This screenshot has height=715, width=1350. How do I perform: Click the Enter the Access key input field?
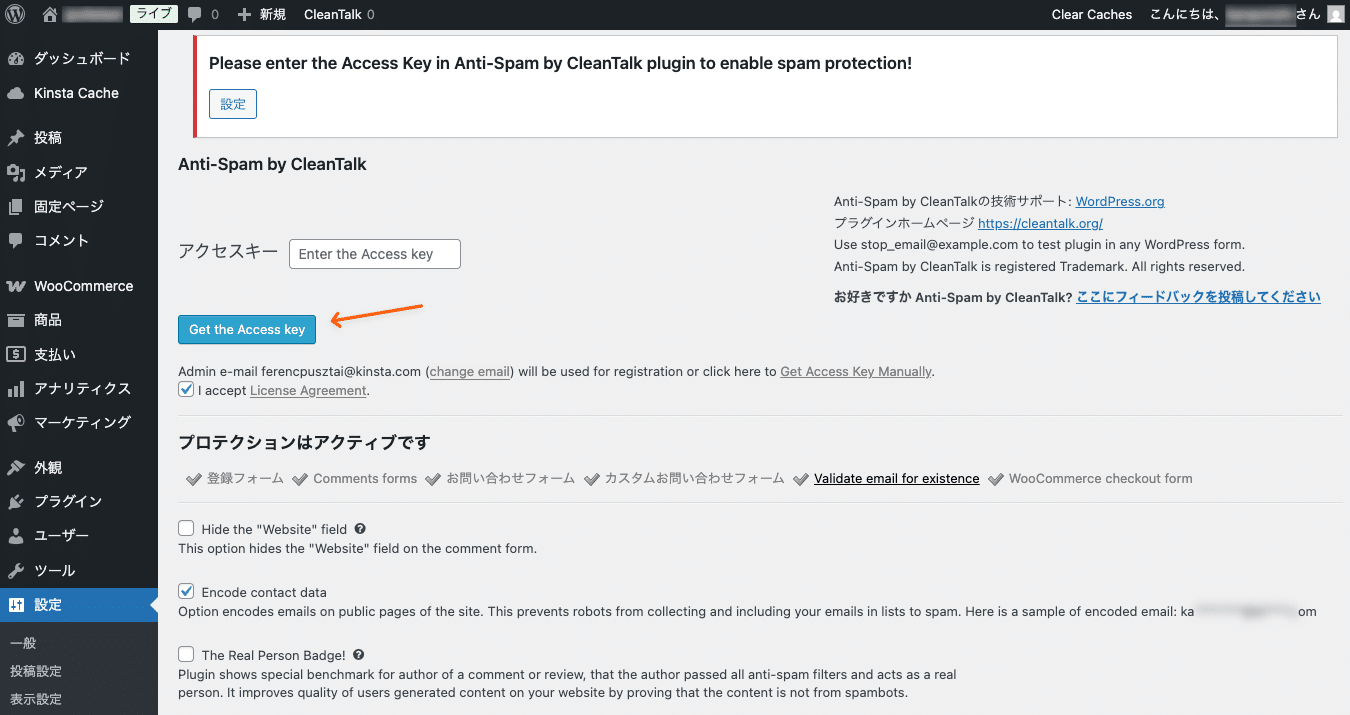pyautogui.click(x=374, y=254)
